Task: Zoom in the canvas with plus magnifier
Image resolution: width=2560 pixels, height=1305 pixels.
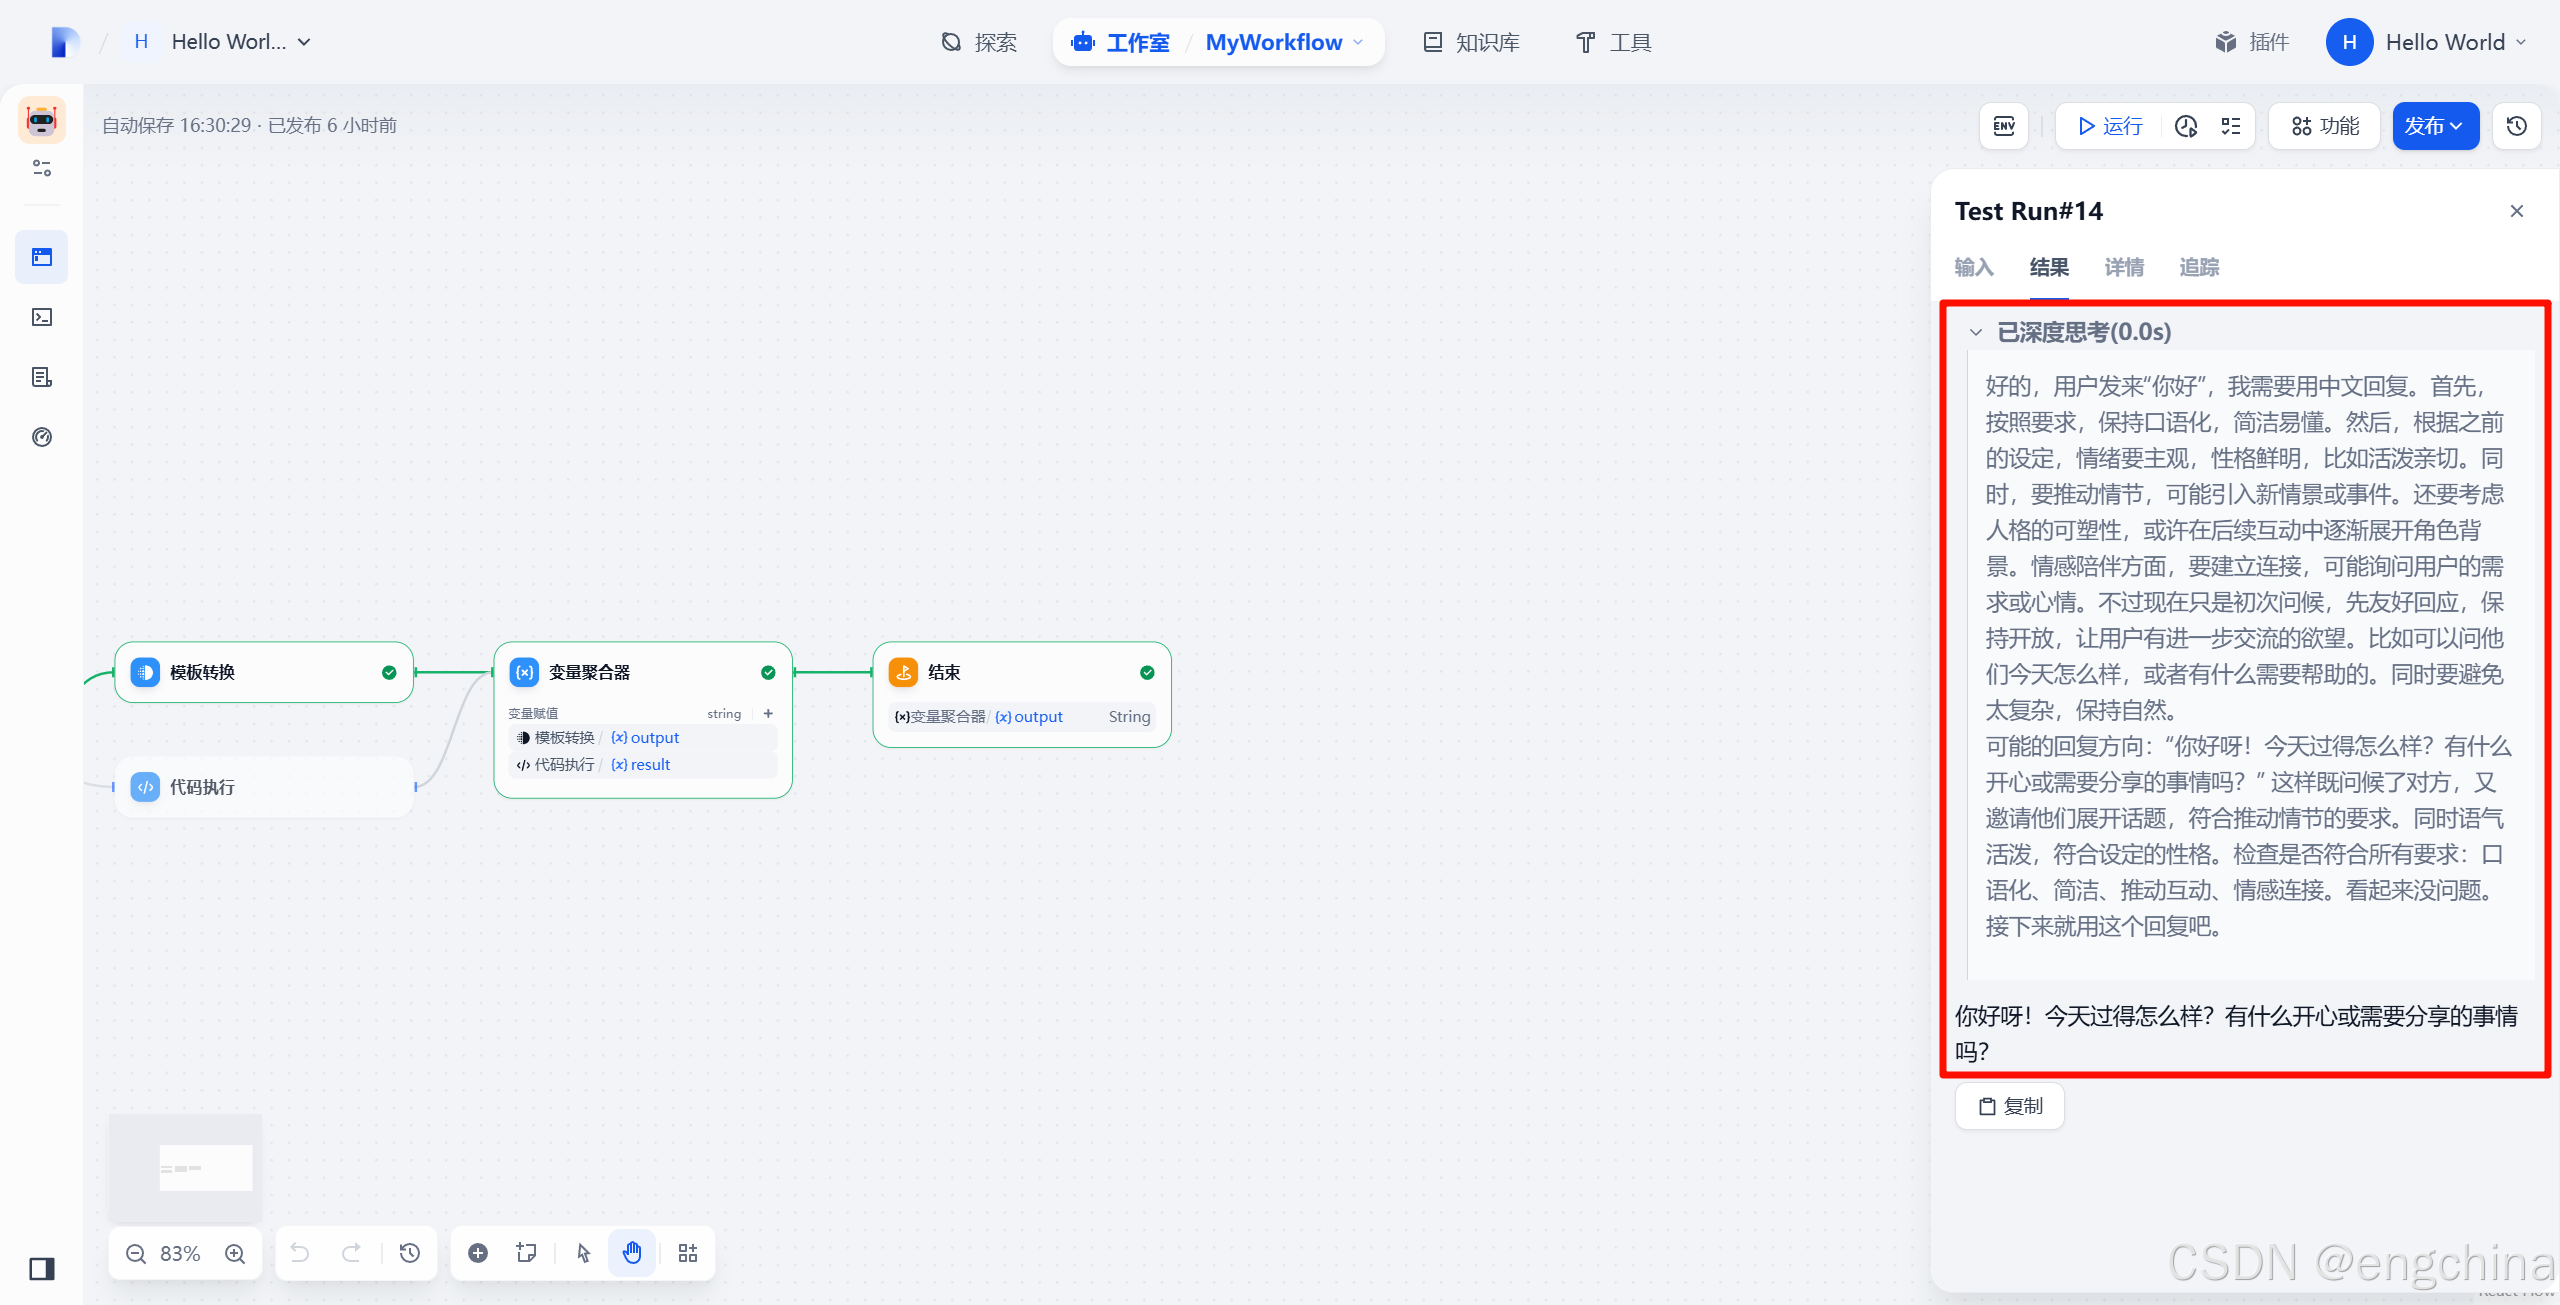Action: pos(235,1254)
